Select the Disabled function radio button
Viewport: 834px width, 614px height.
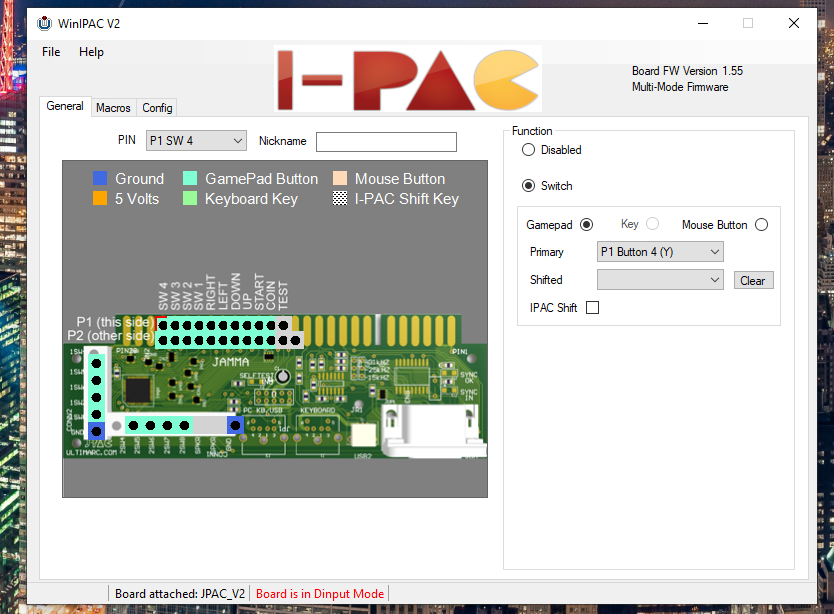click(x=528, y=150)
